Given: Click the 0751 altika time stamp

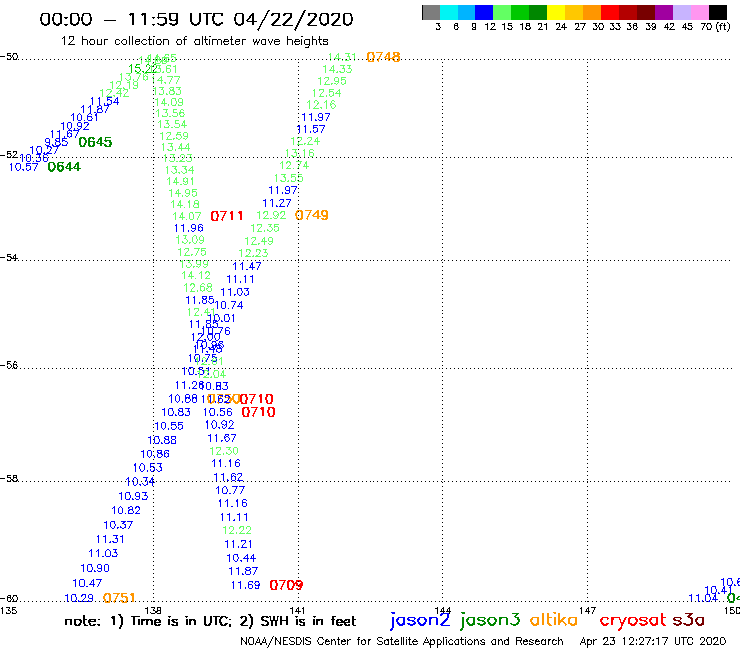Looking at the screenshot, I should (x=119, y=598).
